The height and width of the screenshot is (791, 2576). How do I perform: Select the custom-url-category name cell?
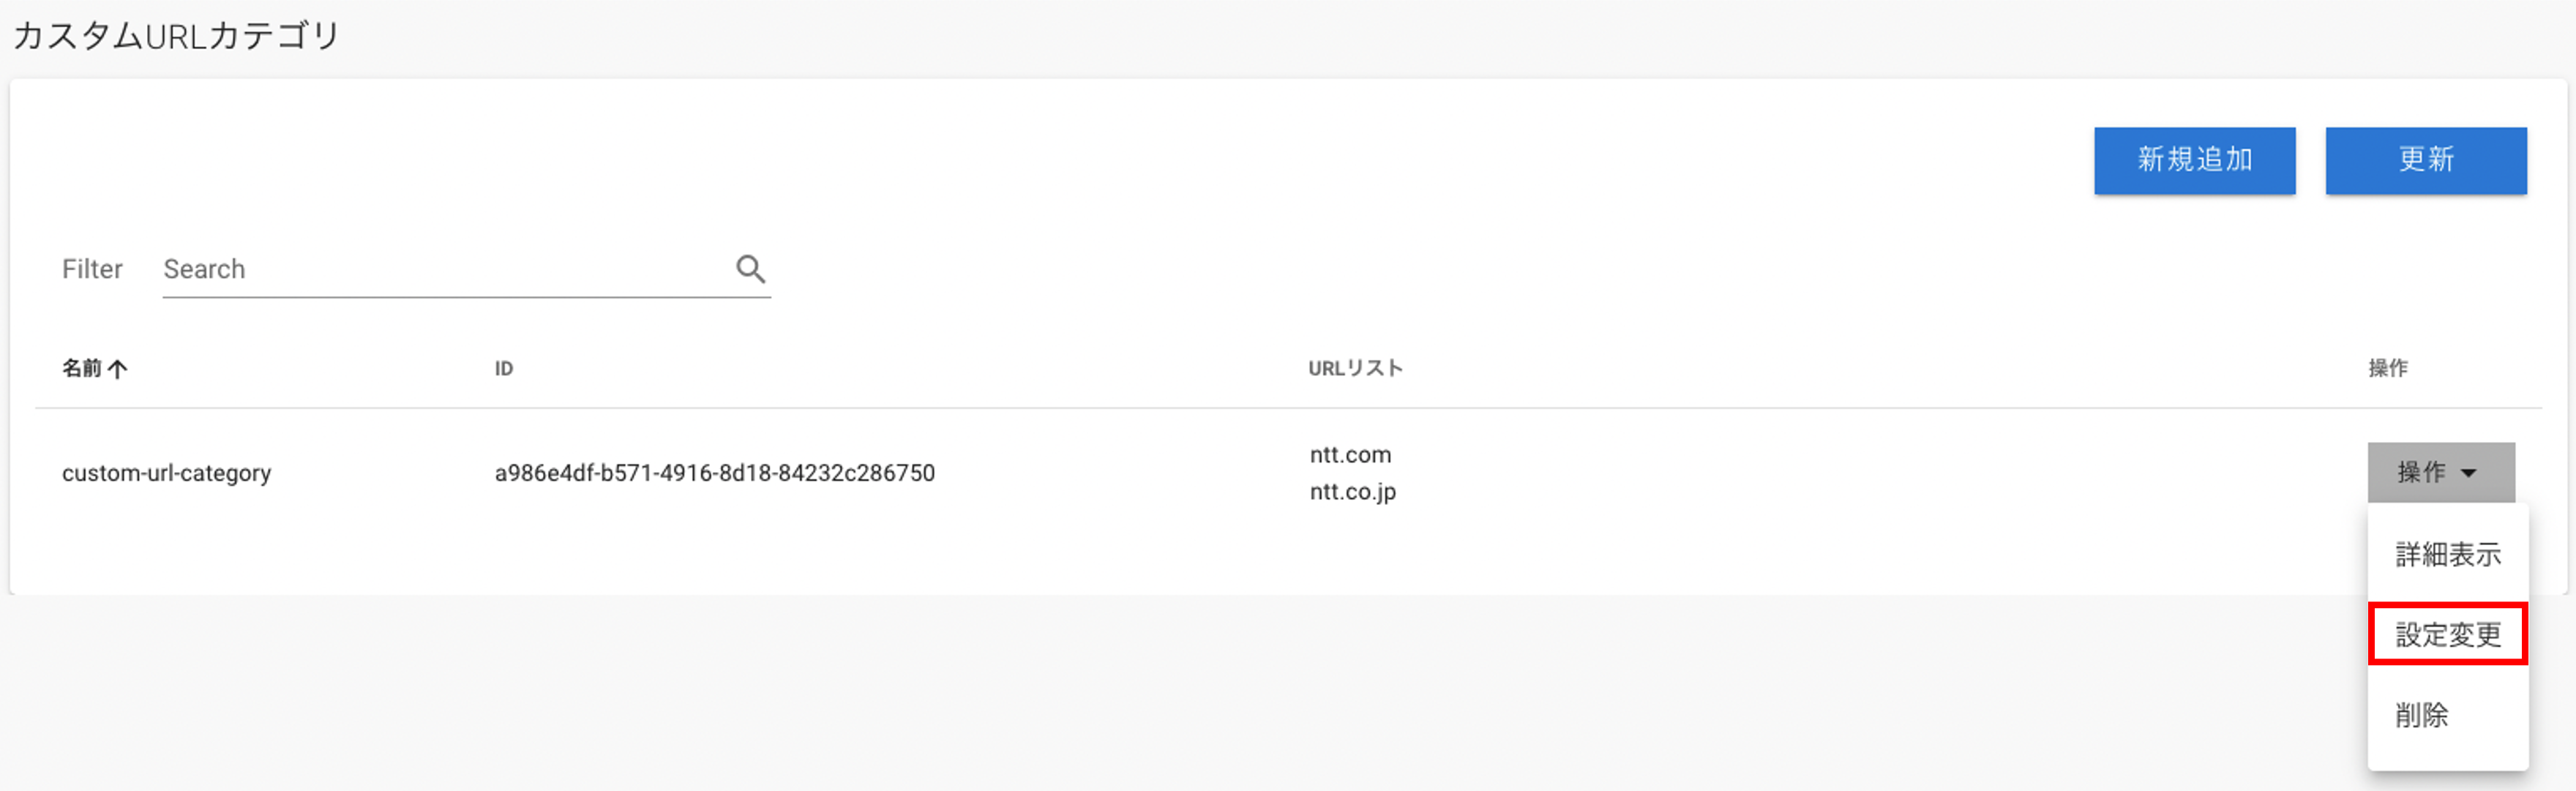coord(166,473)
